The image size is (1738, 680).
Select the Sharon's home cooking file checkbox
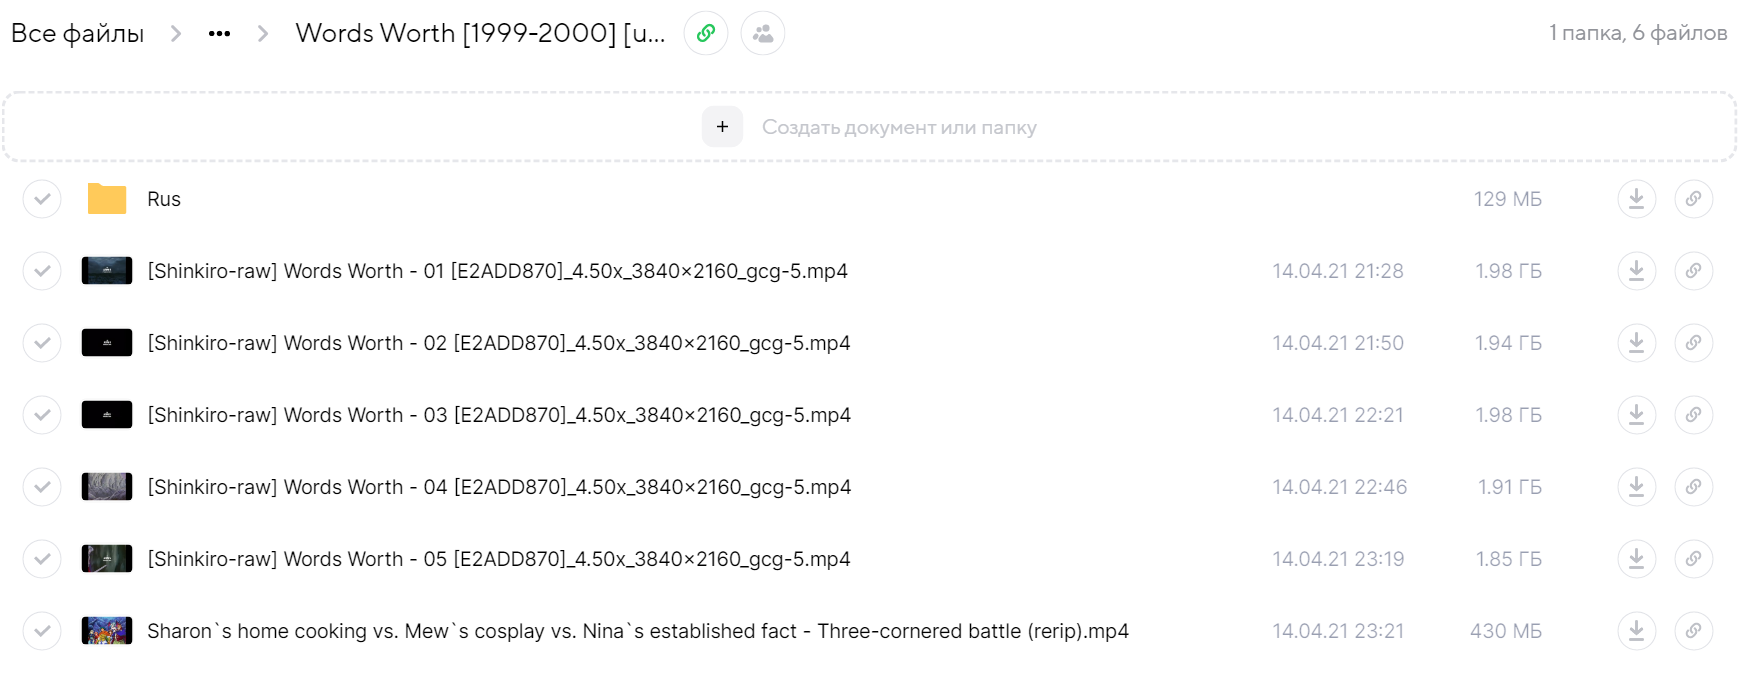[42, 631]
